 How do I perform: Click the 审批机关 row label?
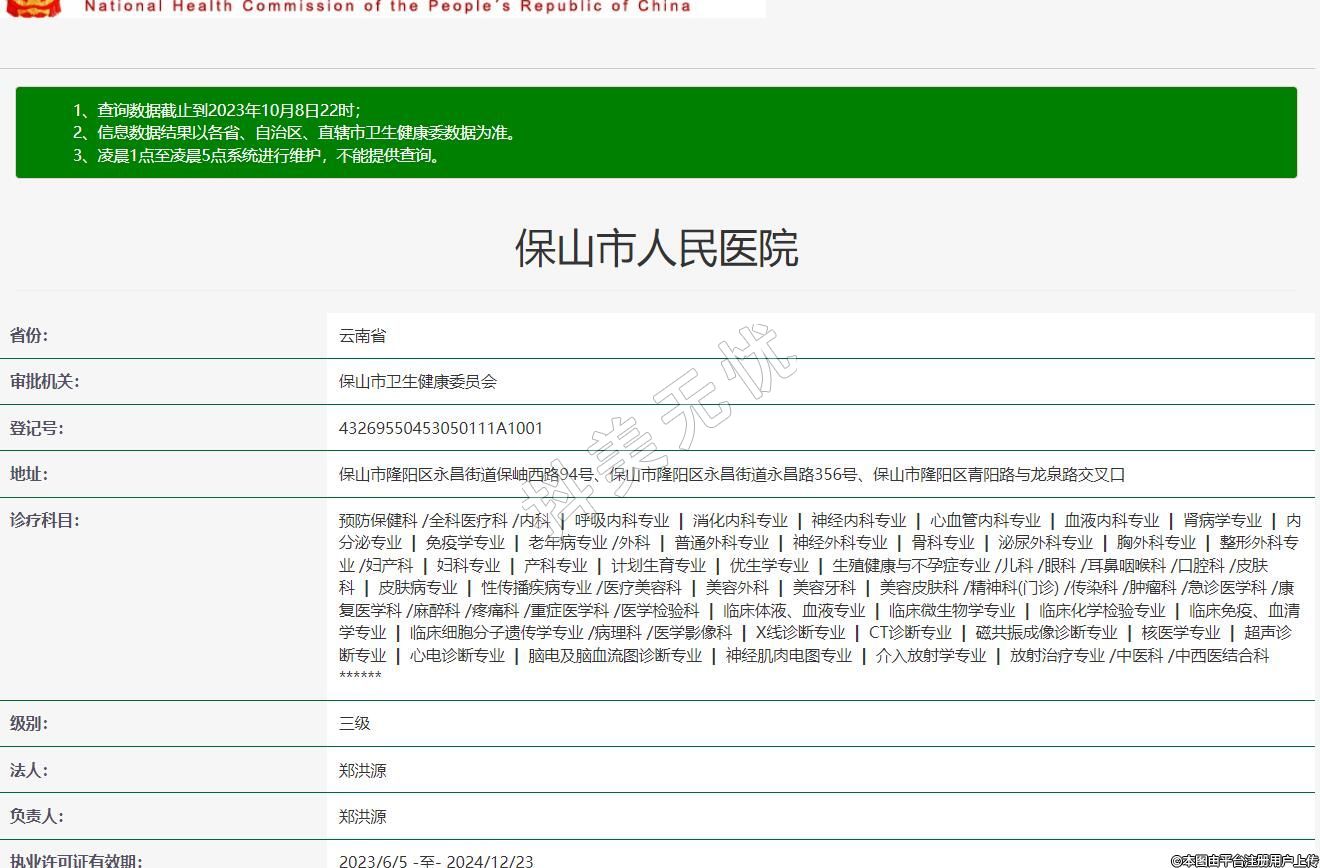[x=44, y=381]
